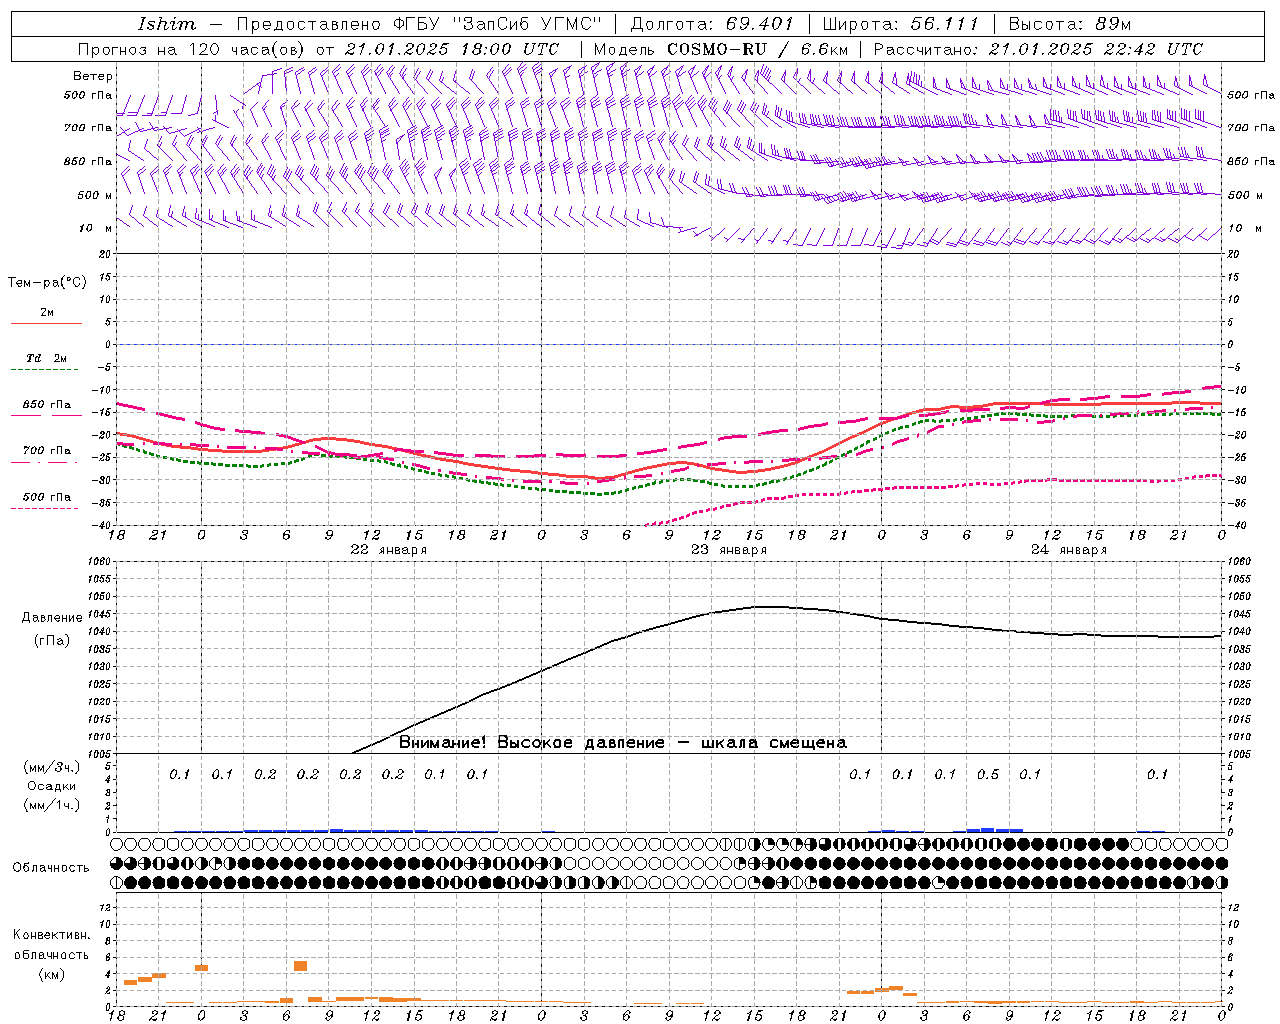This screenshot has width=1280, height=1024.
Task: Click the Высота: 89м value
Action: pyautogui.click(x=1070, y=24)
